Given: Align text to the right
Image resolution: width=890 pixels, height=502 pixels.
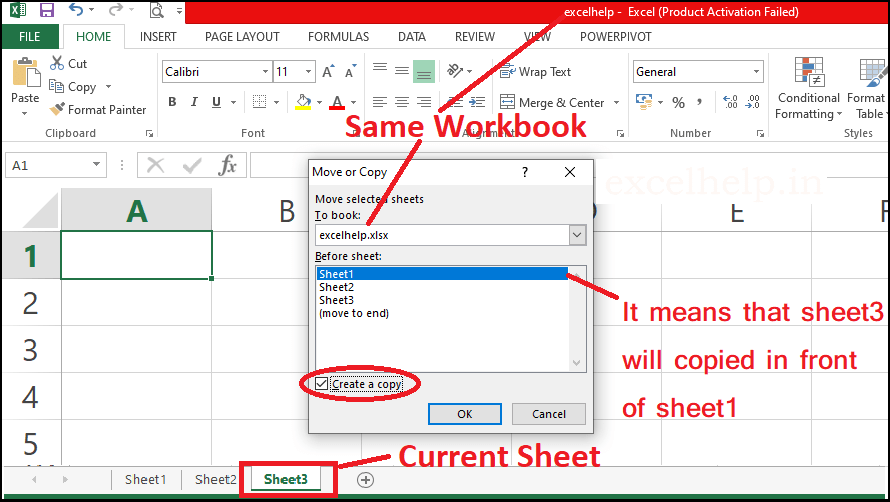Looking at the screenshot, I should point(424,102).
